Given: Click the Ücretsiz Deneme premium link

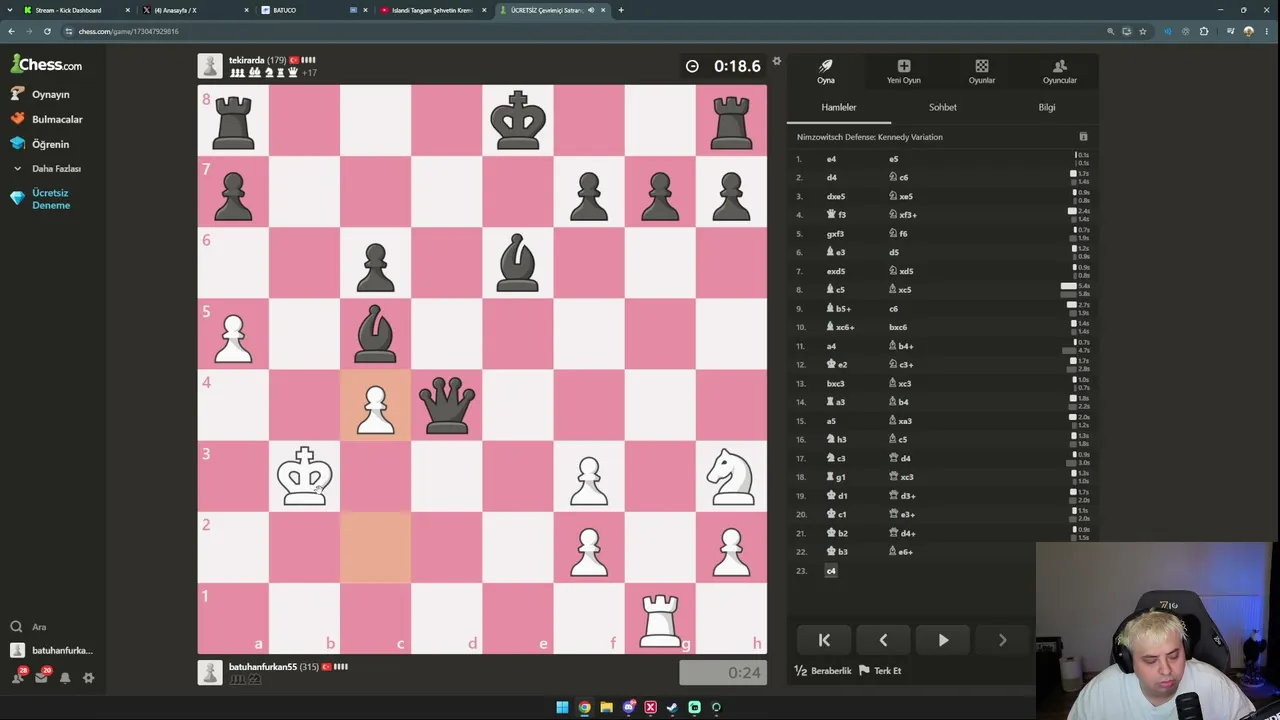Looking at the screenshot, I should click(50, 199).
